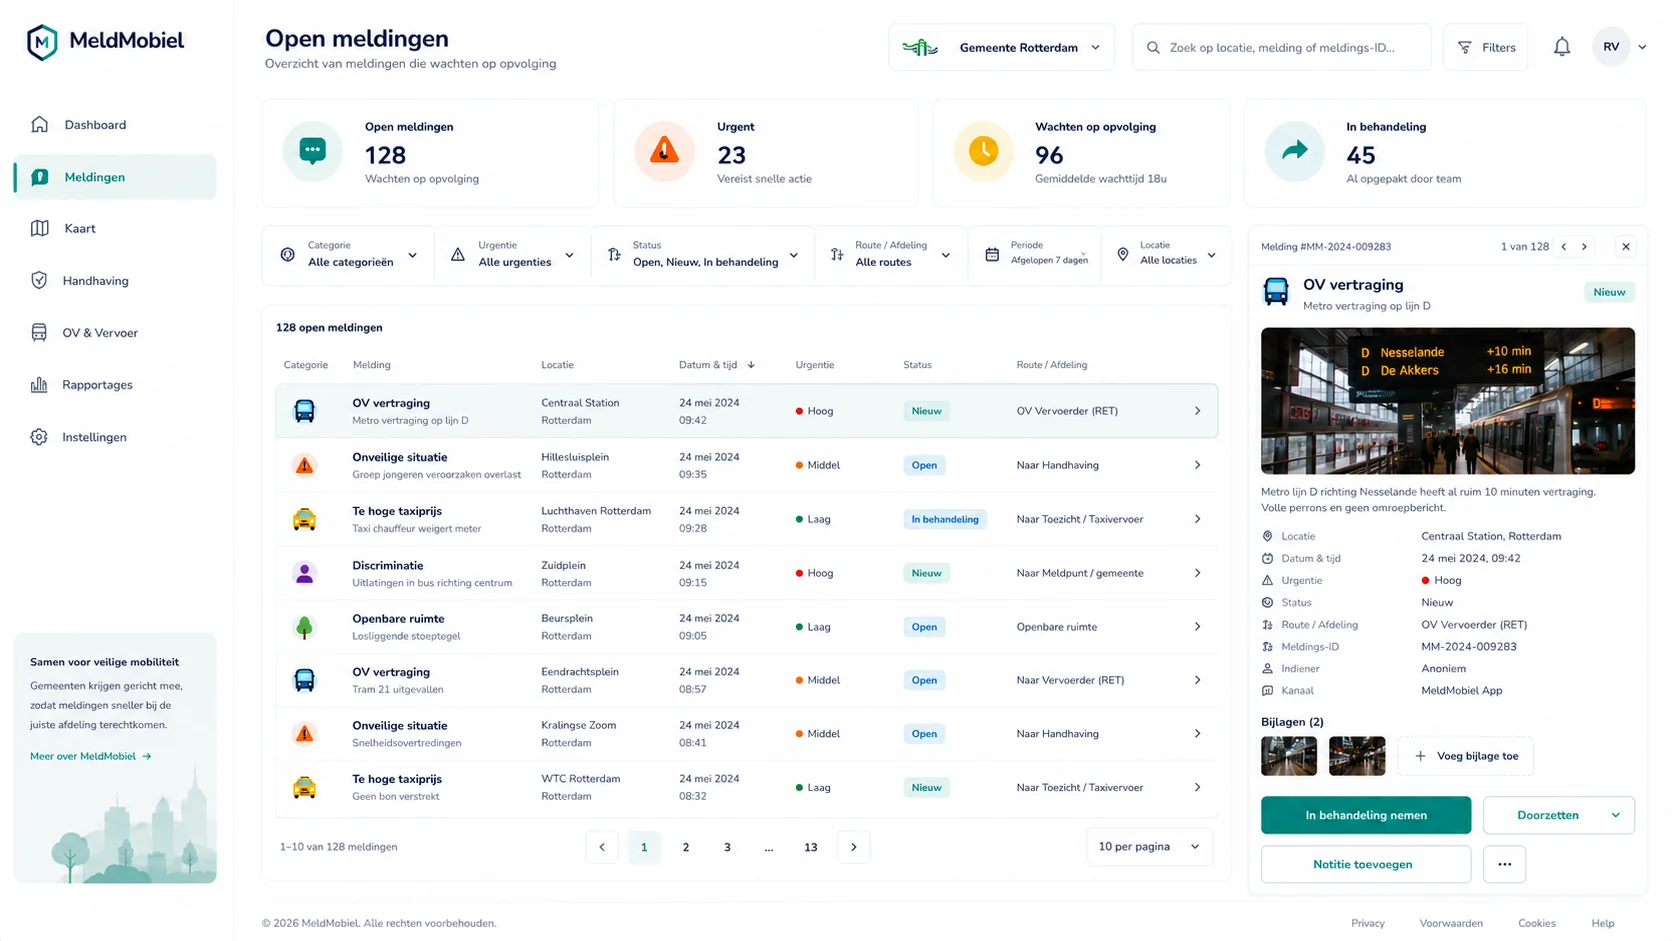The width and height of the screenshot is (1672, 941).
Task: Click the warning icon in Hillesluisplein row
Action: [x=304, y=465]
